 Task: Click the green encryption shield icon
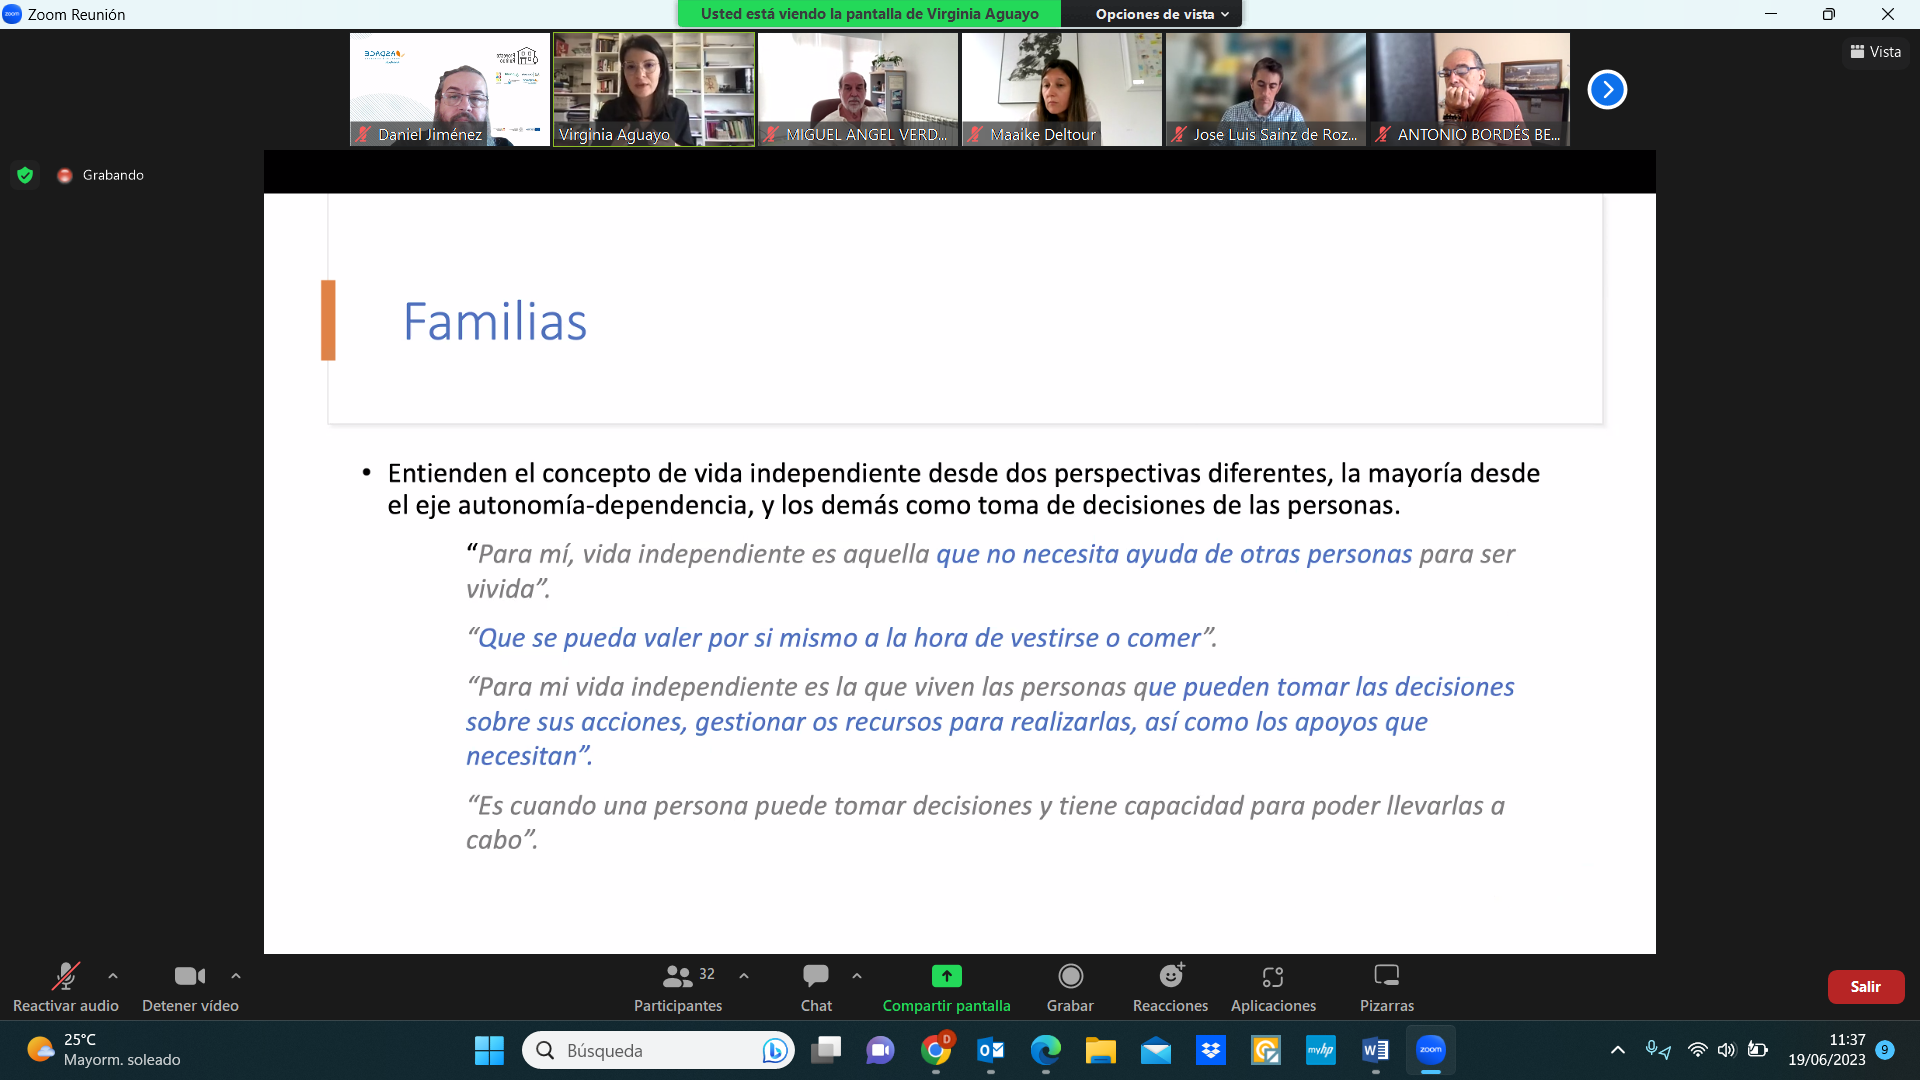pos(26,175)
